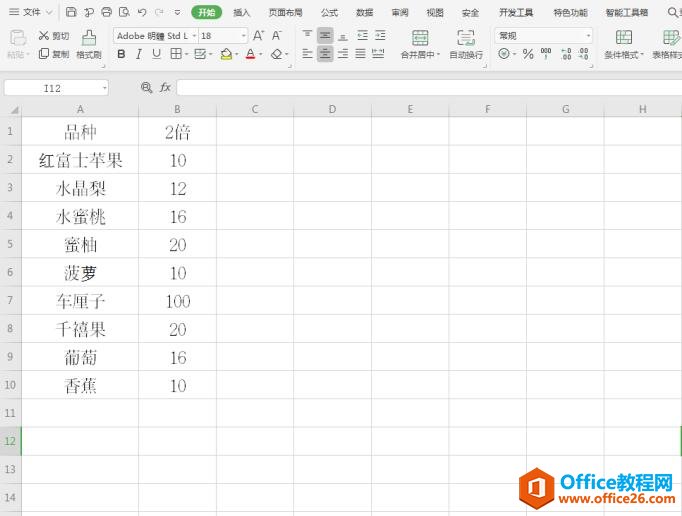Apply red font color to text

pos(251,54)
